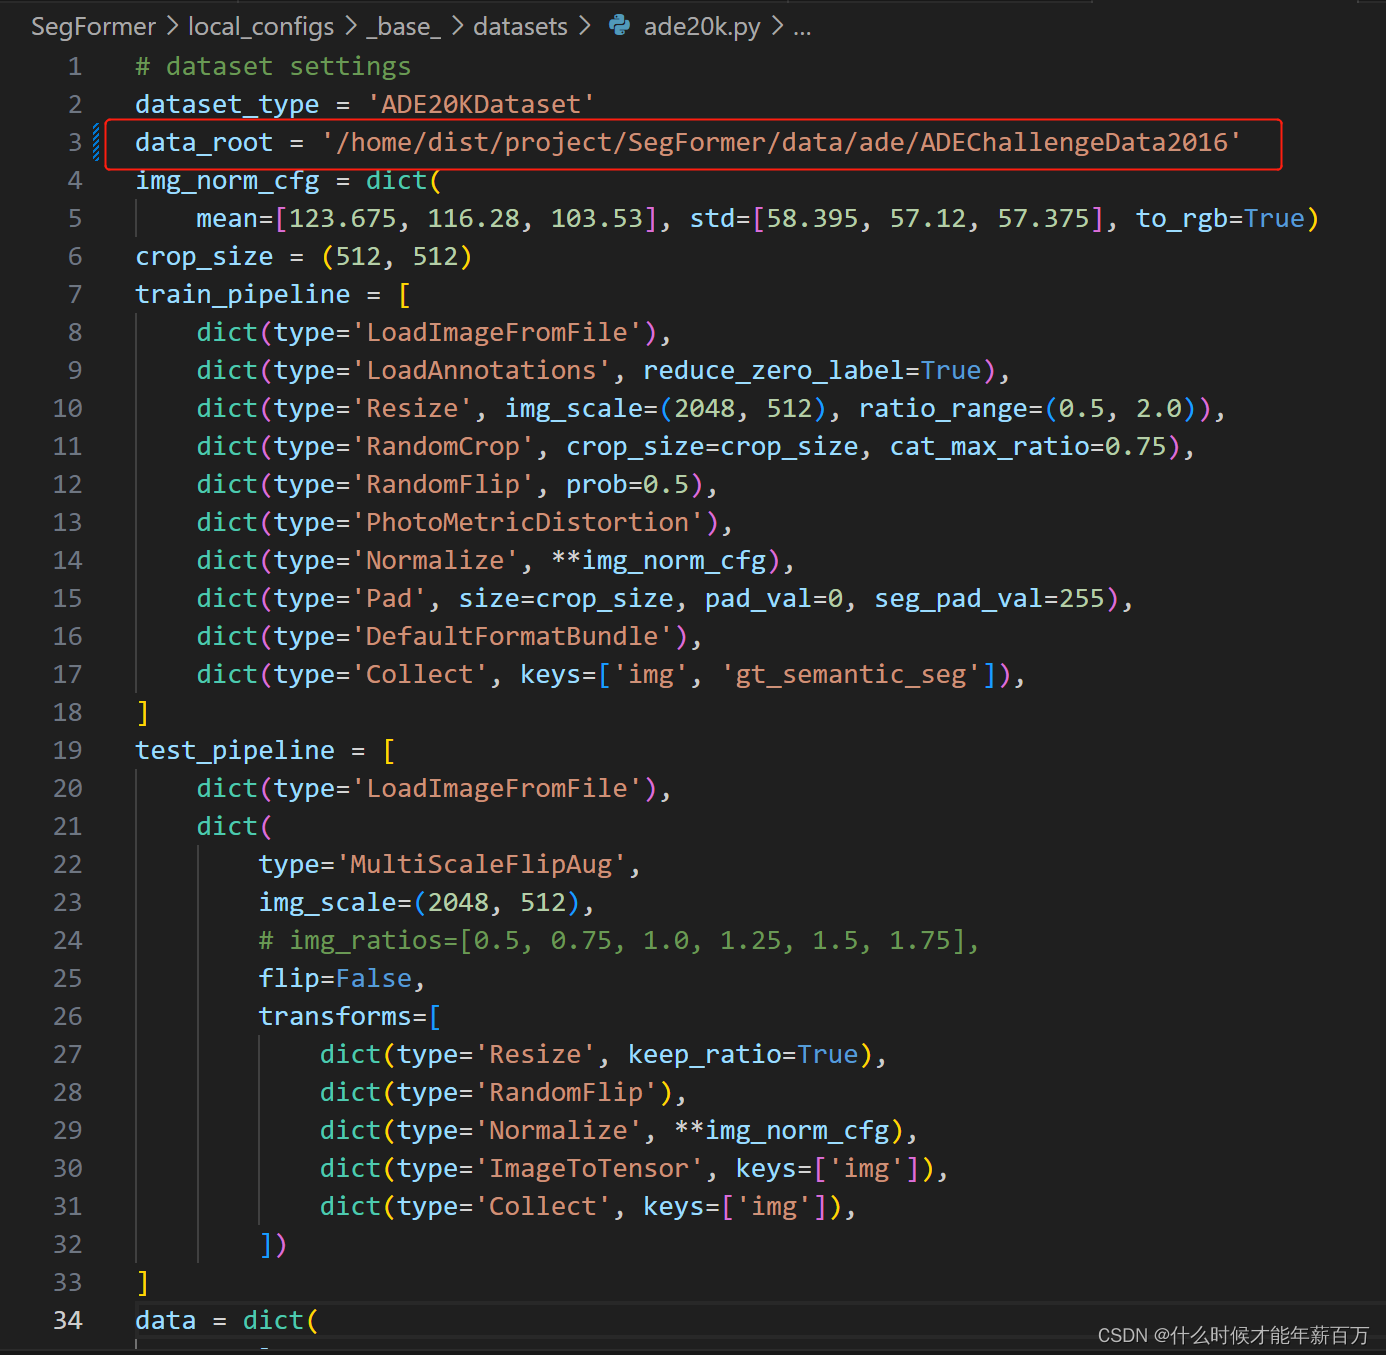The width and height of the screenshot is (1386, 1355).
Task: Click line number 19 in gutter
Action: [x=67, y=751]
